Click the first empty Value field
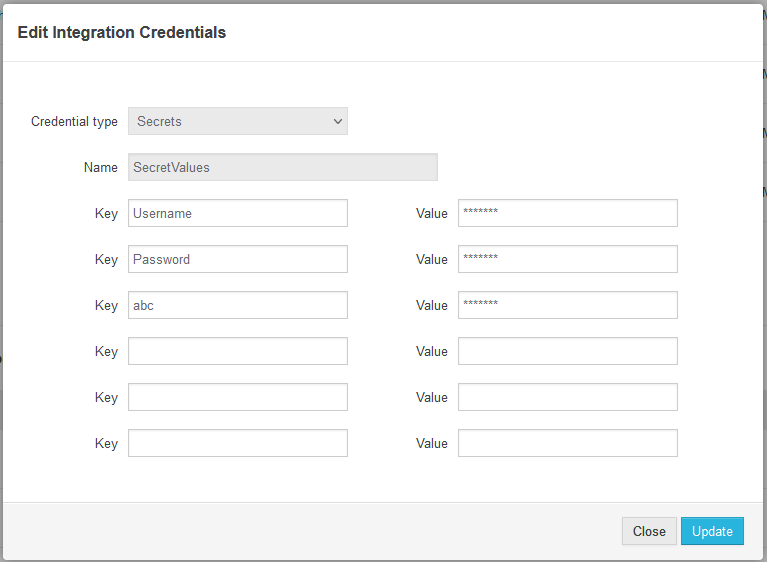This screenshot has width=767, height=562. (567, 351)
